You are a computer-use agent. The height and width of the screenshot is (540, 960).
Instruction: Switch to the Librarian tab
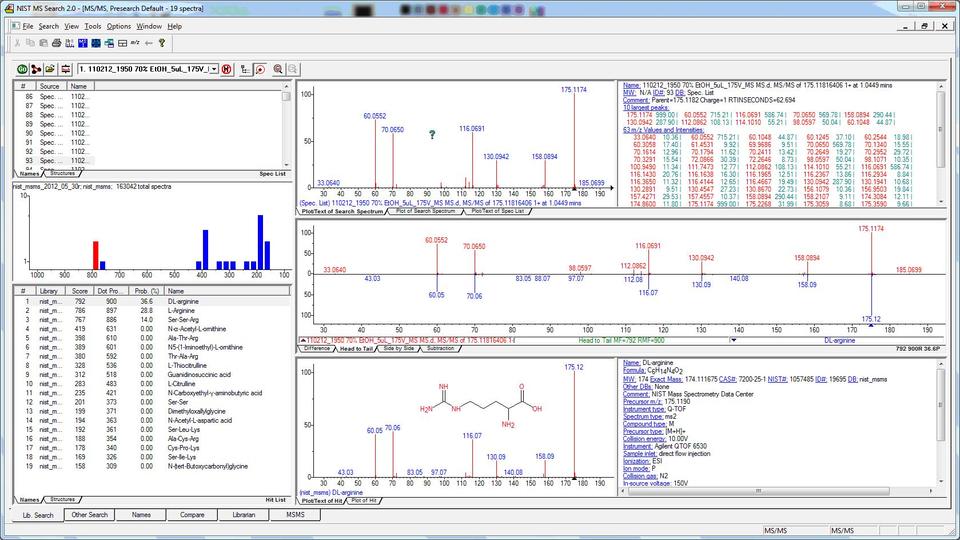(x=245, y=515)
